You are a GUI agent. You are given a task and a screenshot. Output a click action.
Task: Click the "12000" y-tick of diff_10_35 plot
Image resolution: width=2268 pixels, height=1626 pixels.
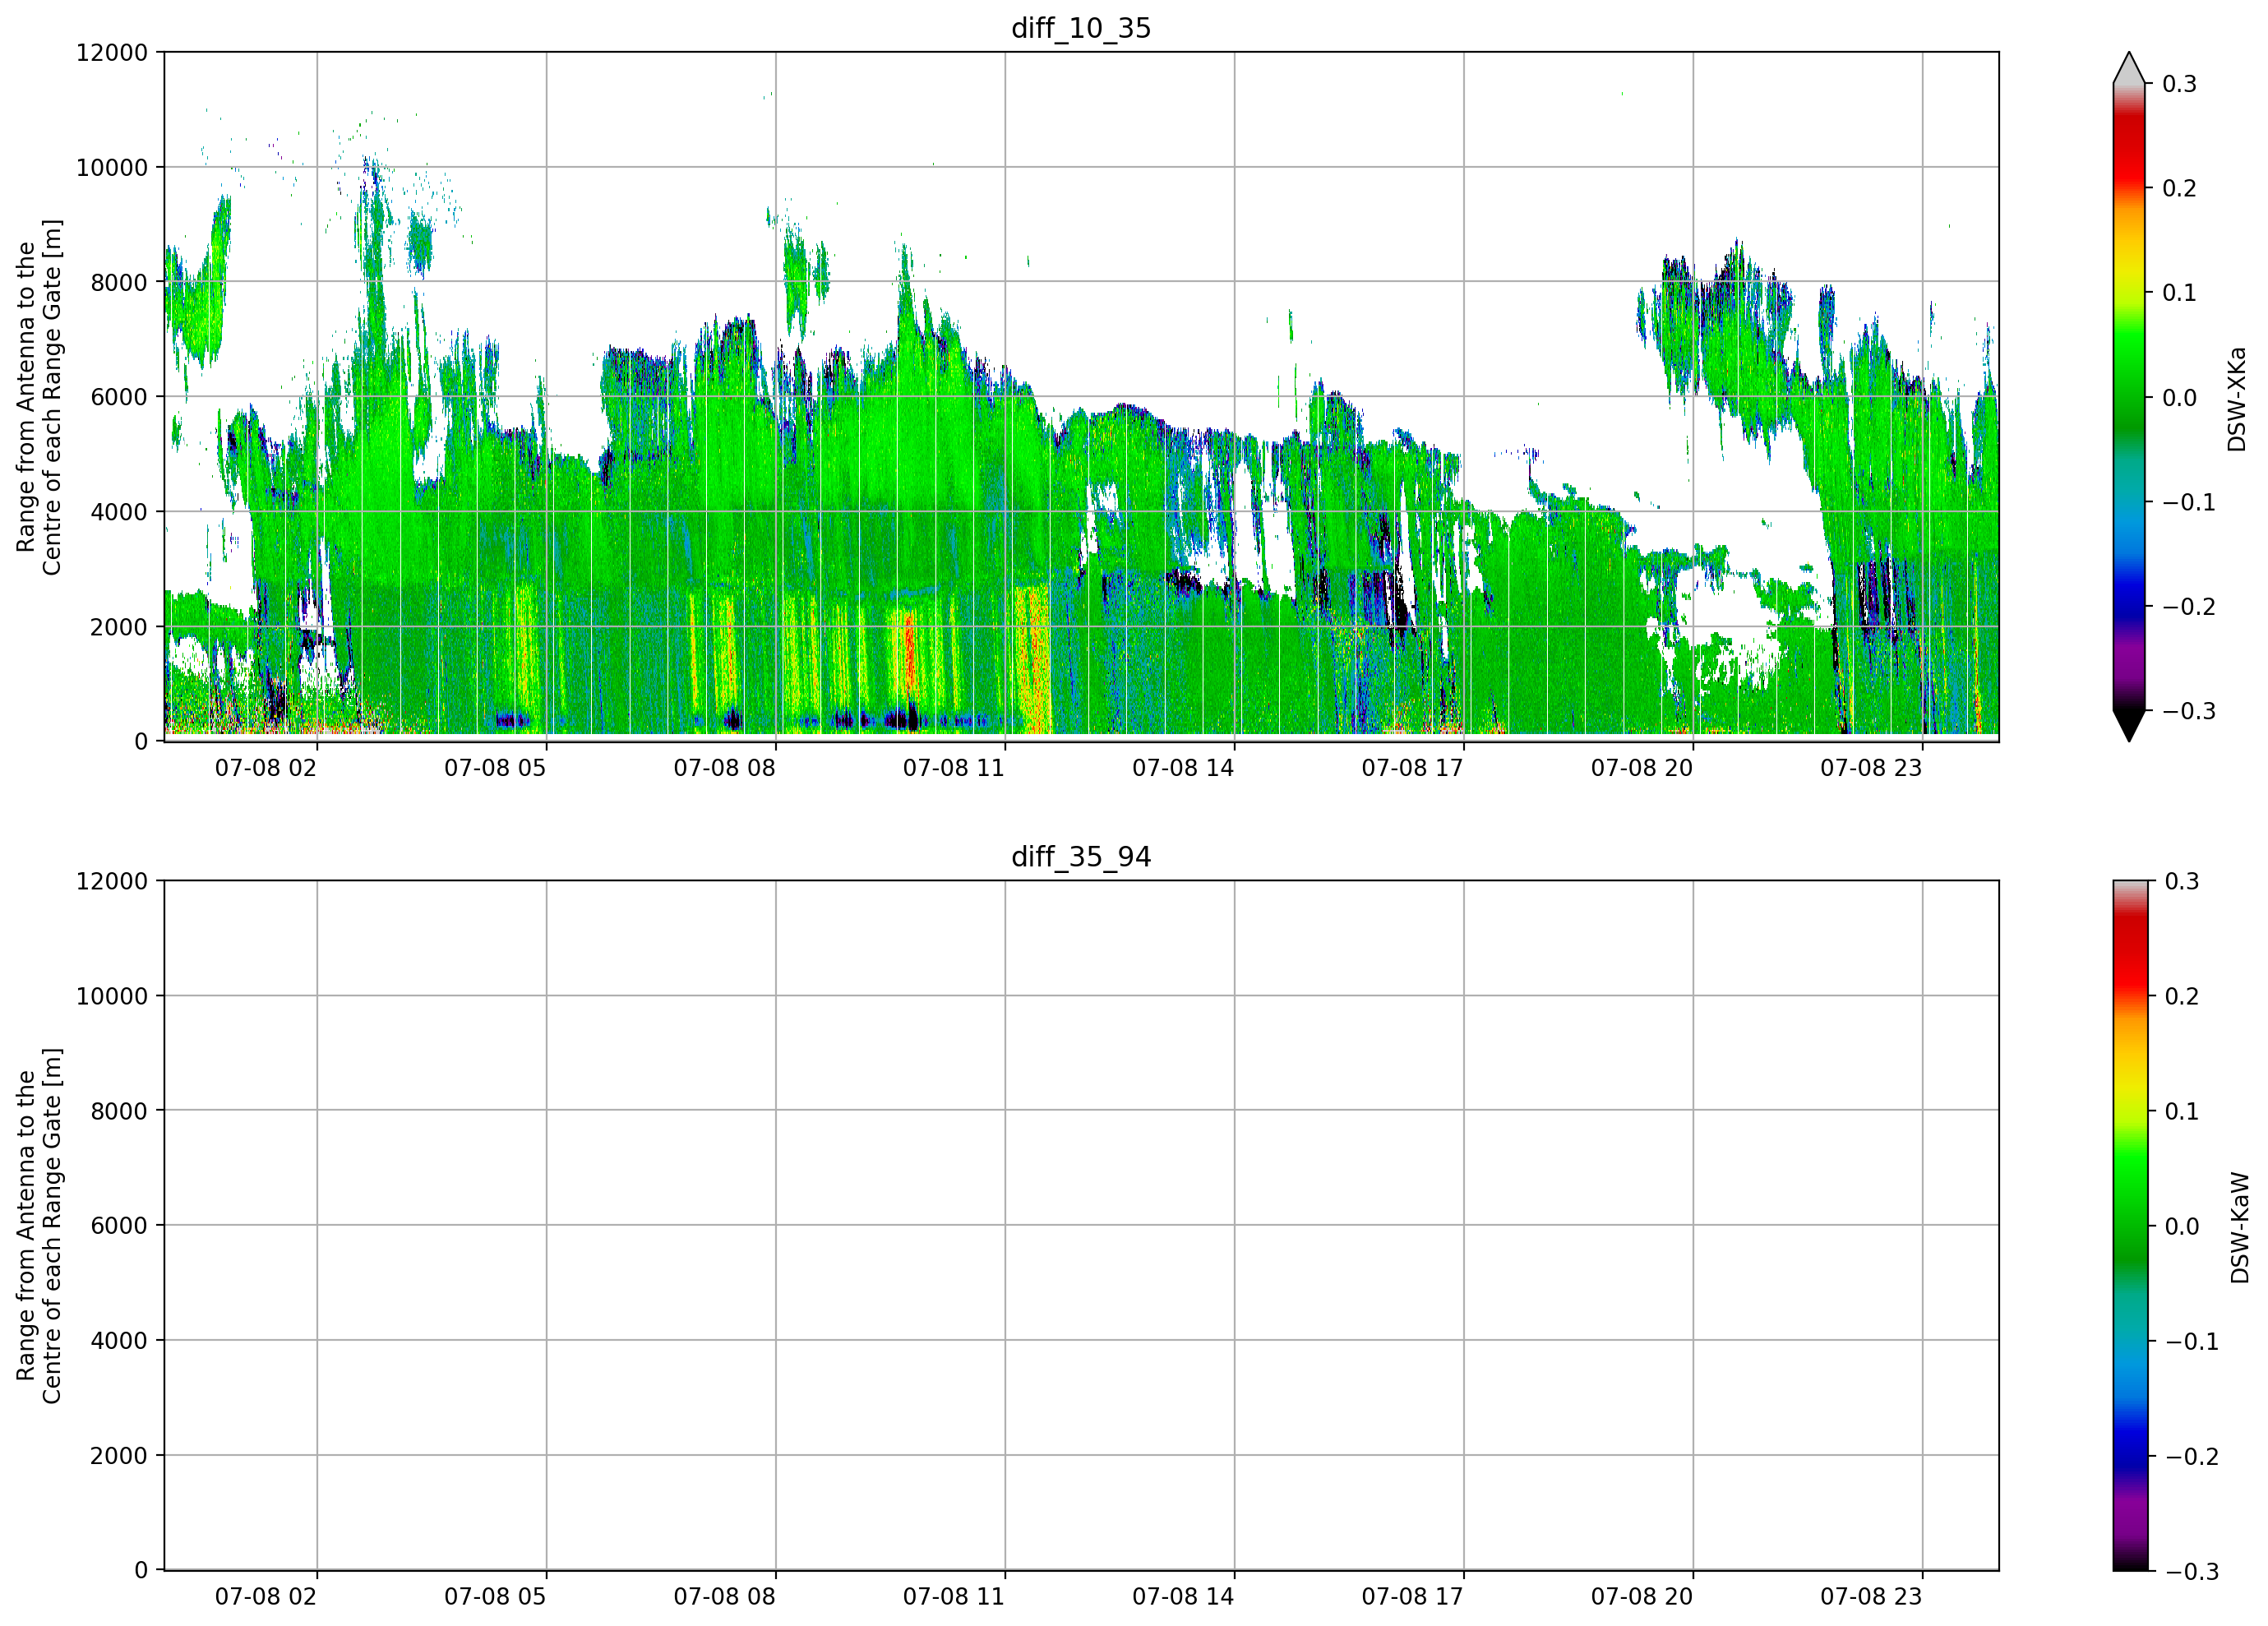click(112, 53)
